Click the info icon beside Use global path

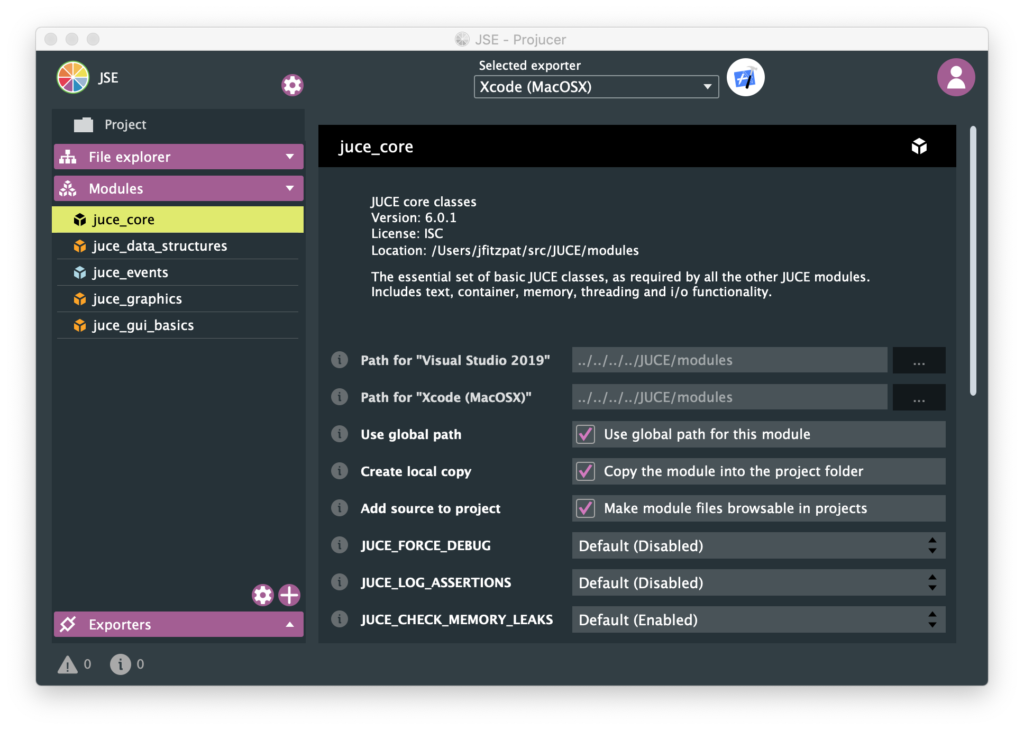[340, 435]
